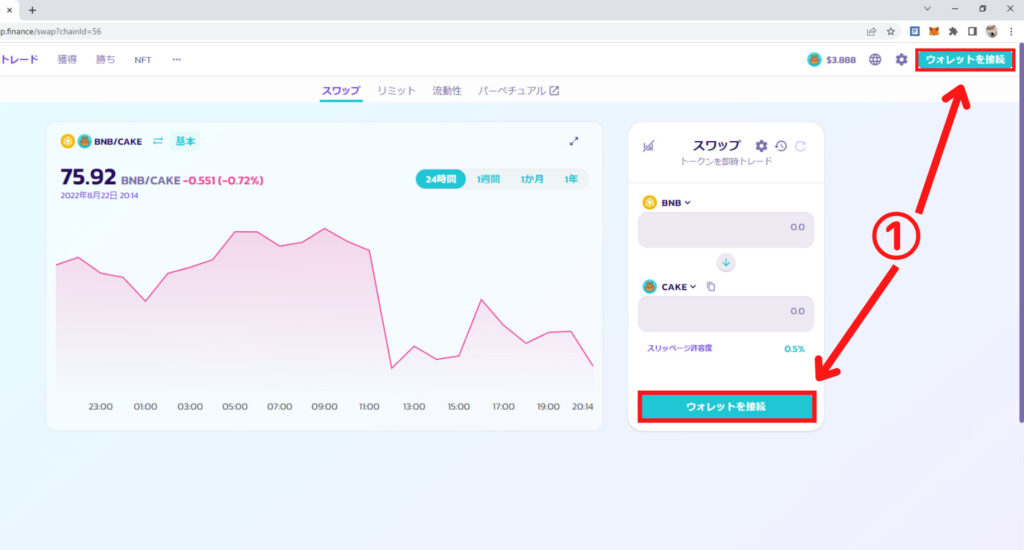Open the Chrome three-dot menu
1024x550 pixels.
click(x=1011, y=31)
